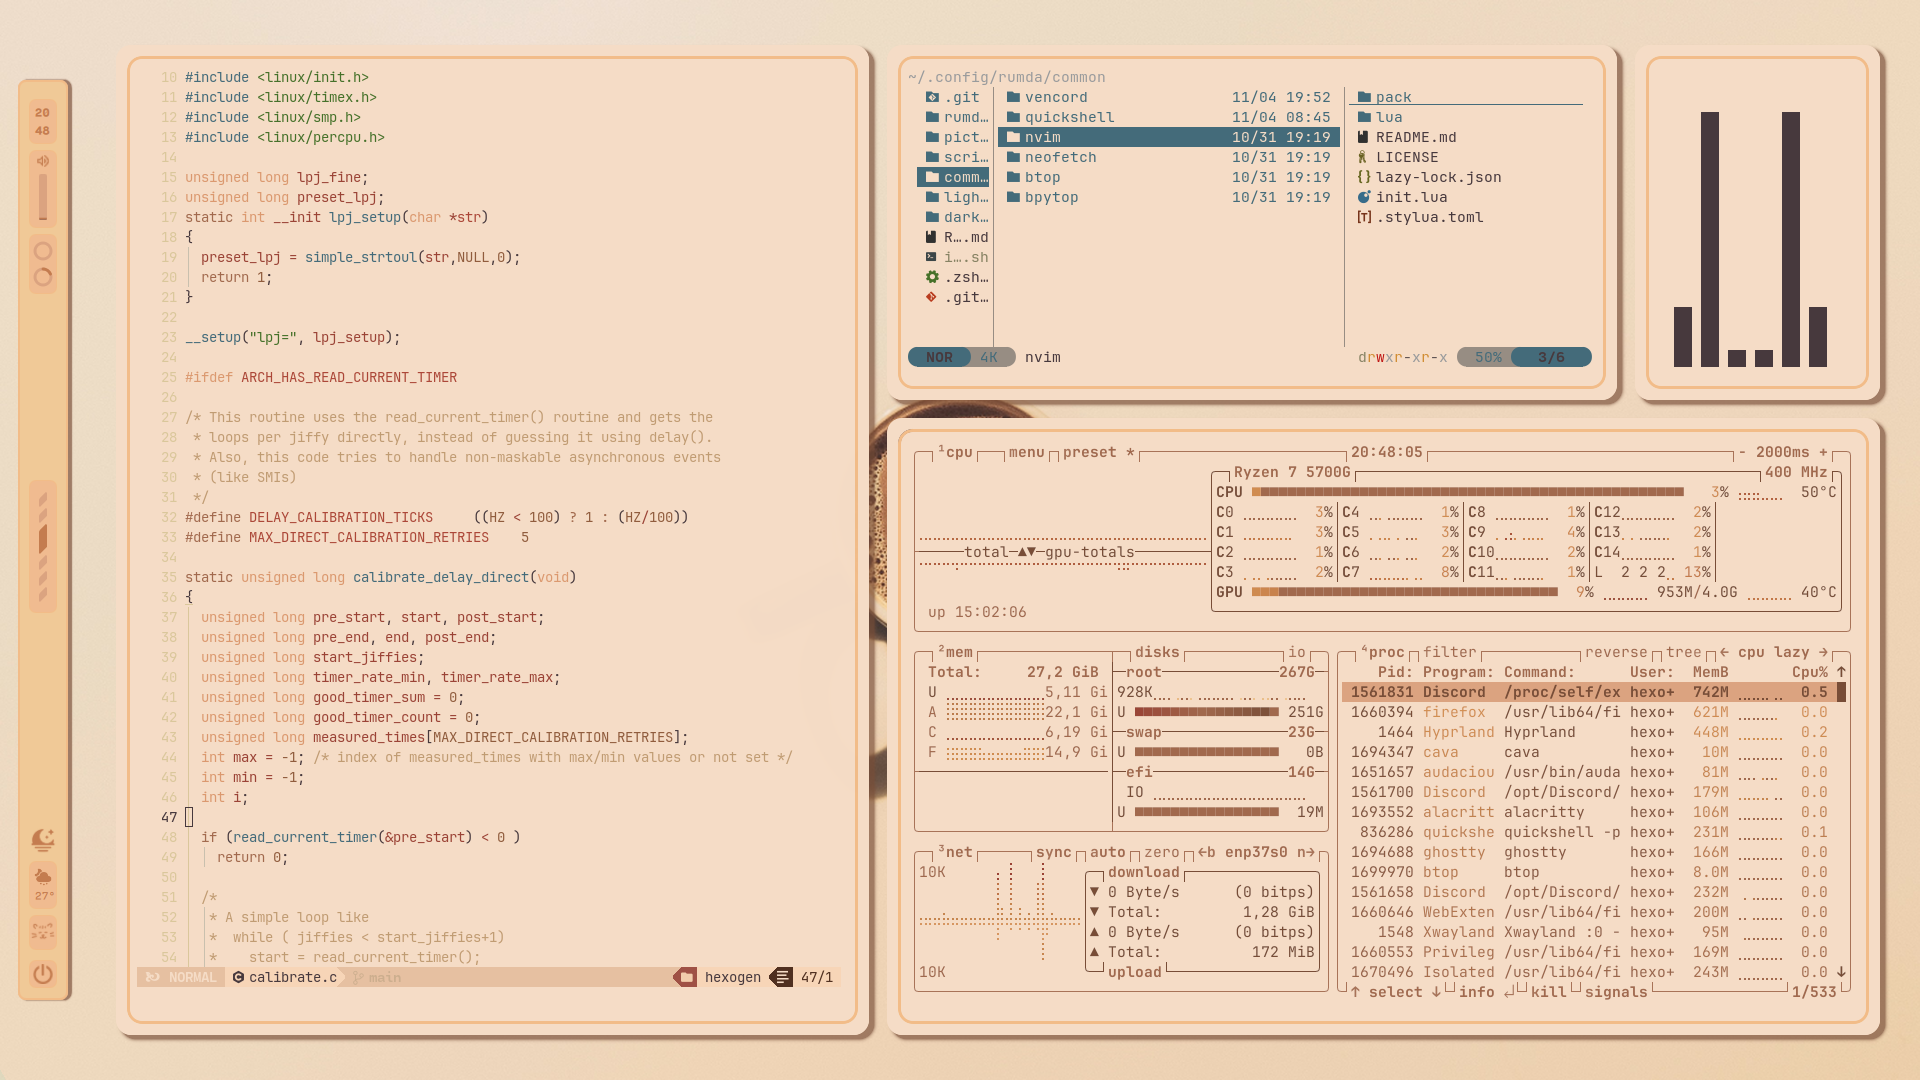This screenshot has width=1920, height=1080.
Task: Toggle reverse sorting in proc panel
Action: click(1615, 652)
